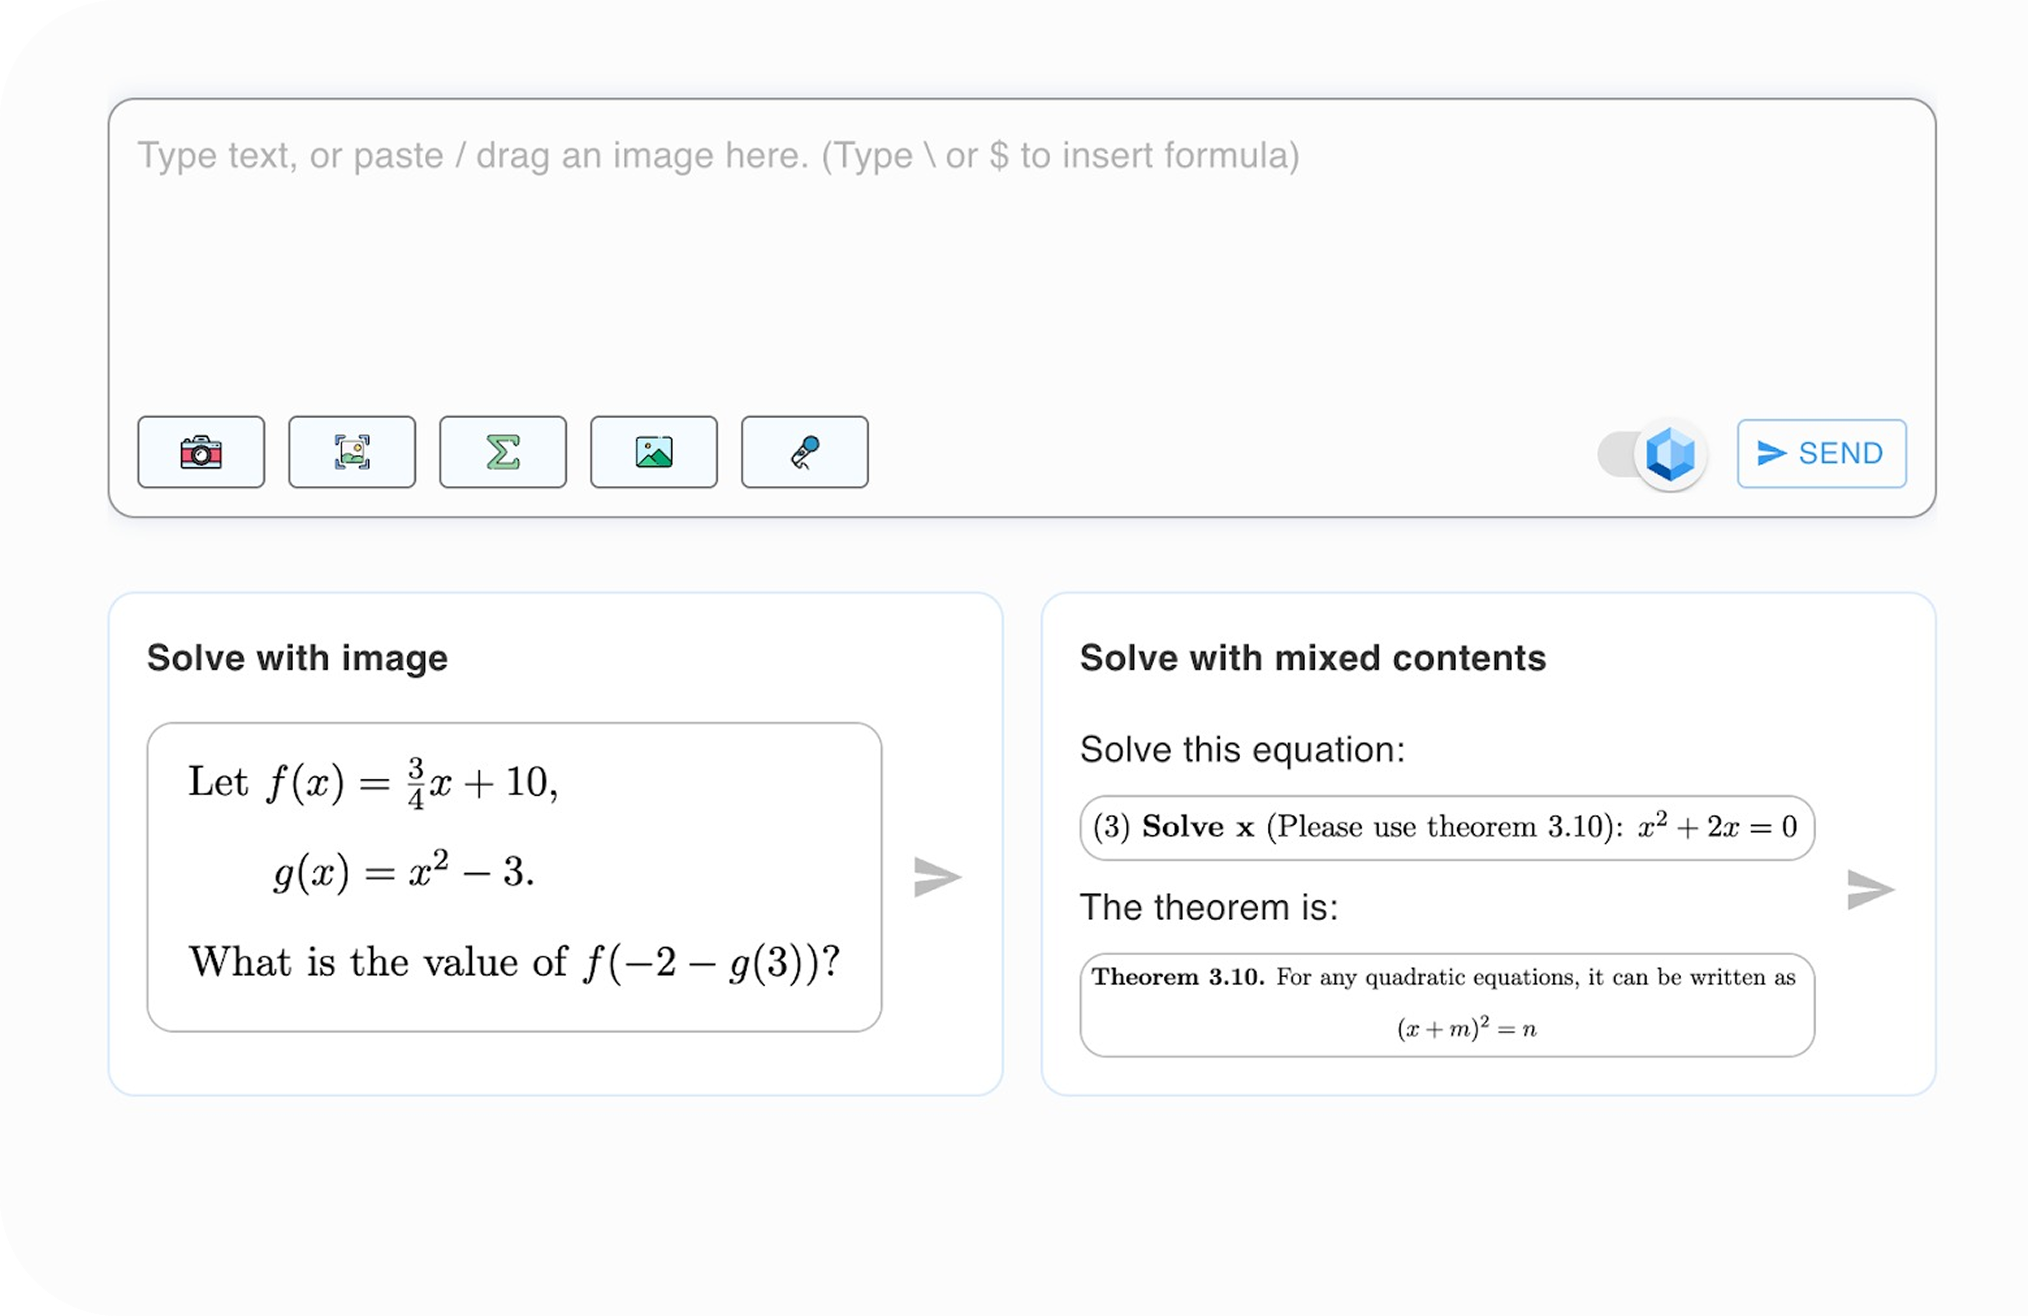This screenshot has height=1316, width=2028.
Task: Click the Theorem 3.10 image box
Action: pos(1446,1004)
